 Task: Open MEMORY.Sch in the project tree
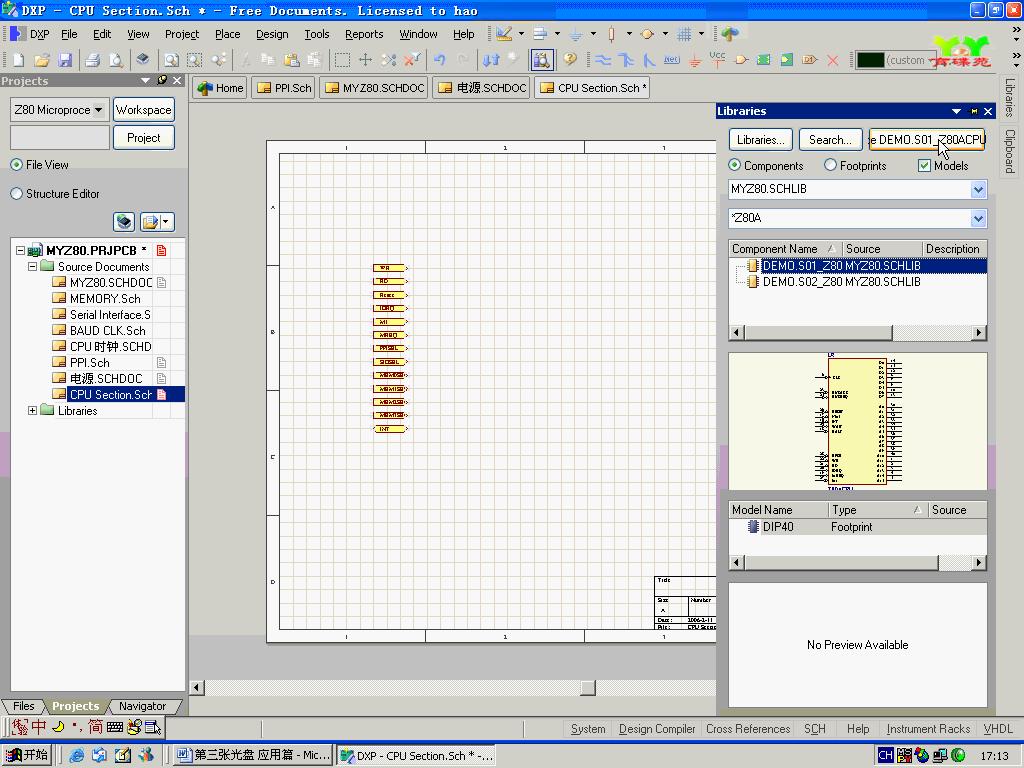[x=104, y=298]
